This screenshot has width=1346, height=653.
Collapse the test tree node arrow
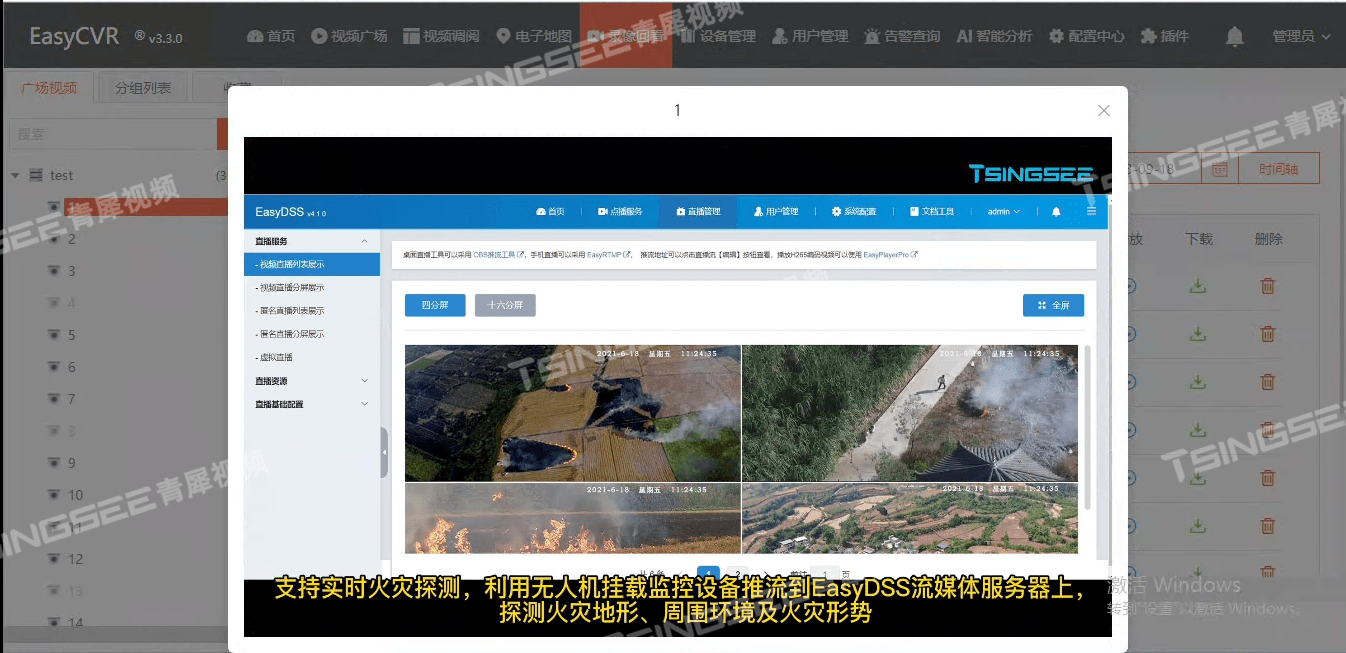16,176
